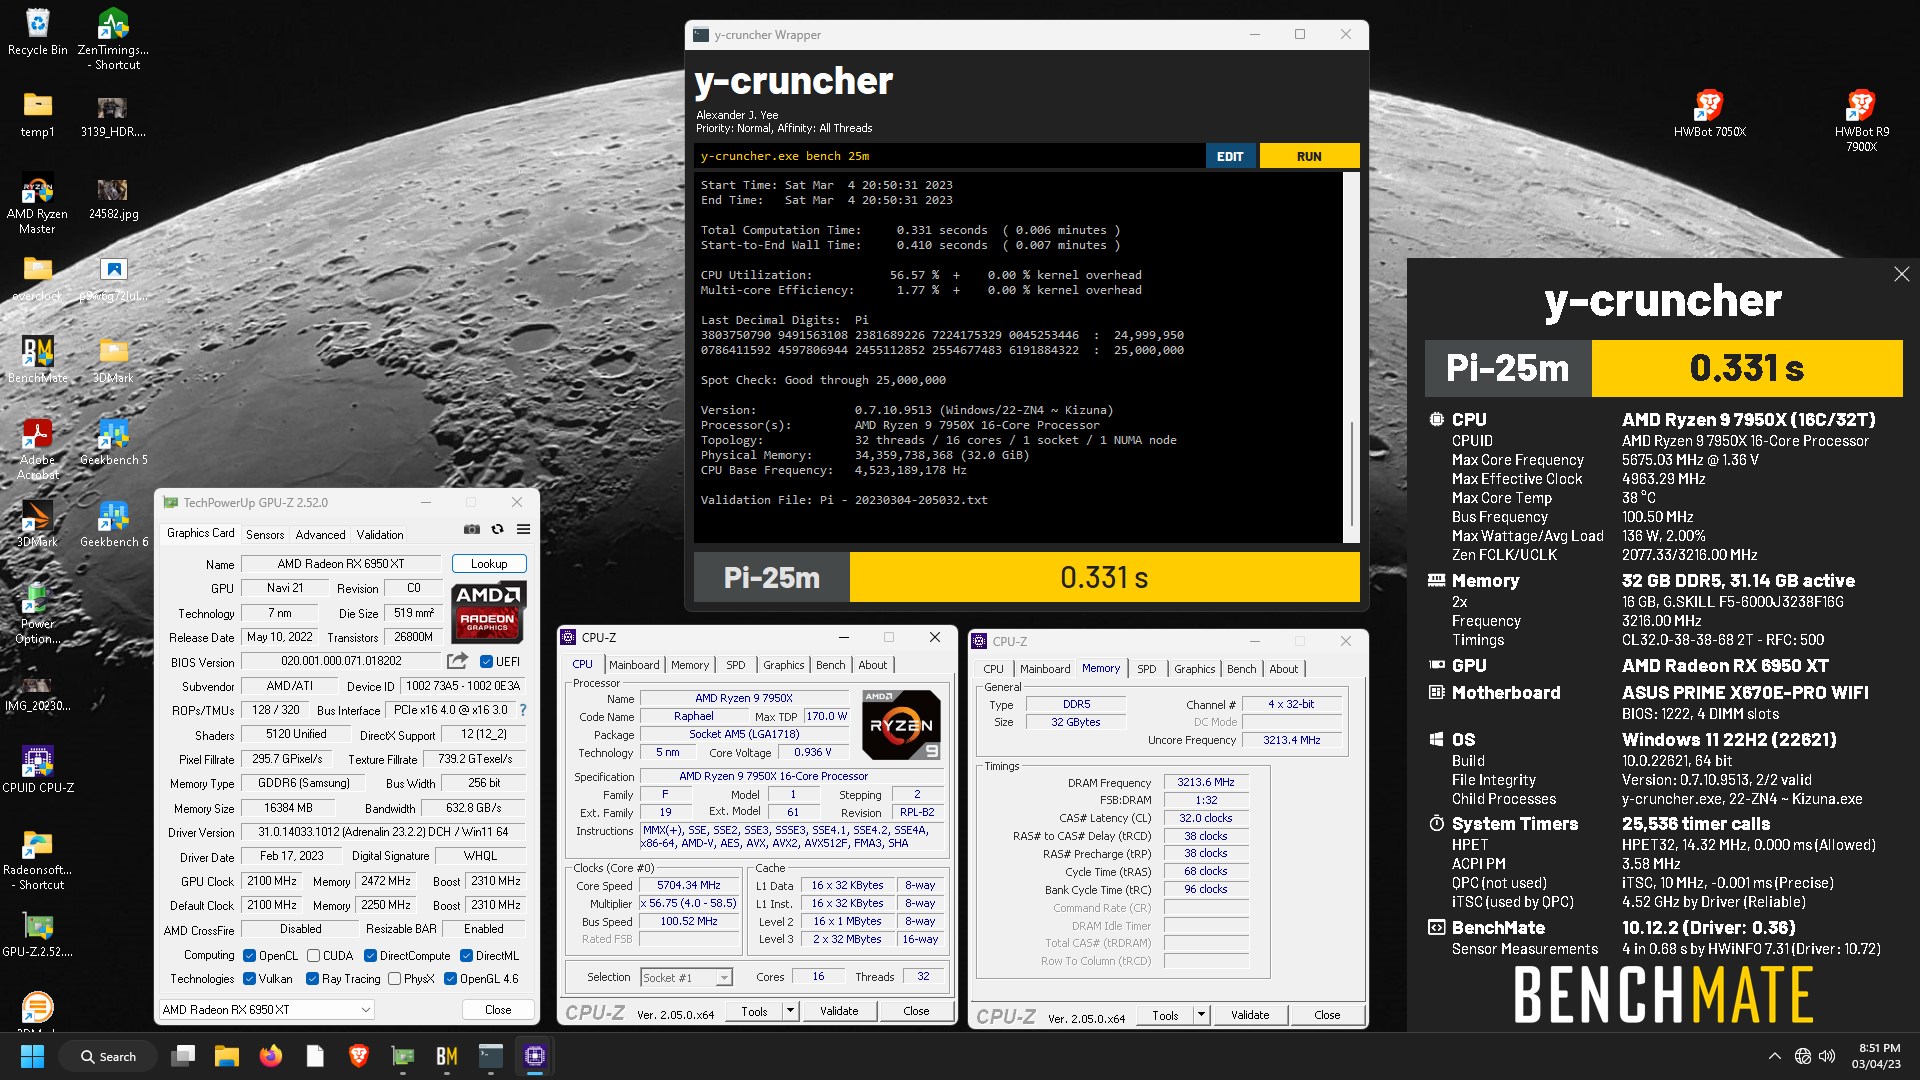
Task: Open Validation tab in GPU-Z
Action: 380,534
